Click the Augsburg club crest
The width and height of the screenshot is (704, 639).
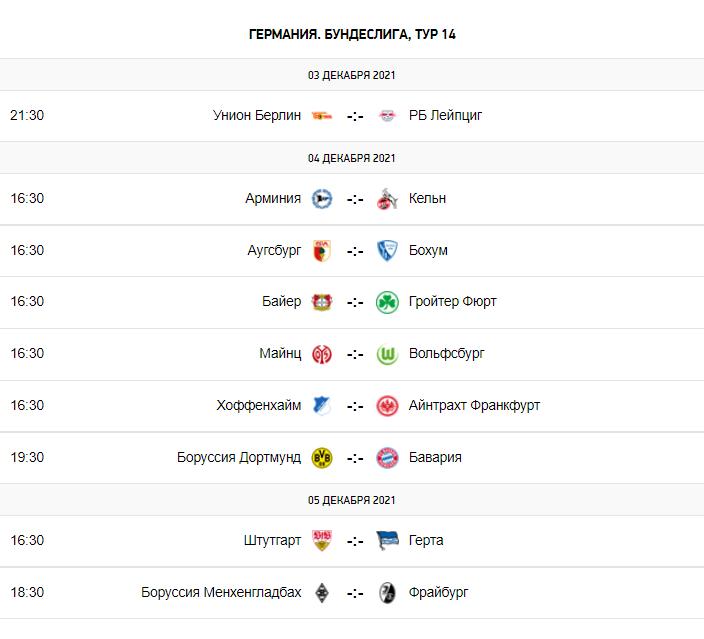click(x=321, y=250)
